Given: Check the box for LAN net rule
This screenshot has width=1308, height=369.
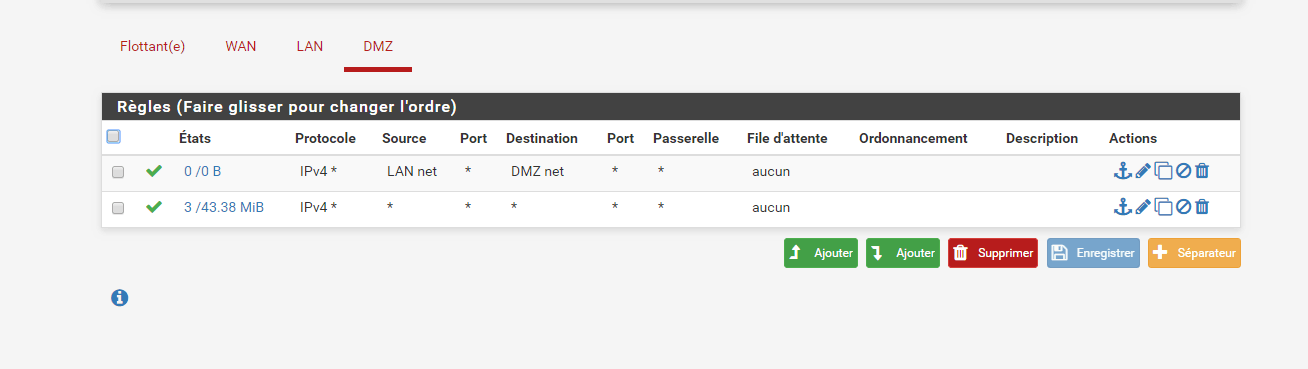Looking at the screenshot, I should point(118,172).
